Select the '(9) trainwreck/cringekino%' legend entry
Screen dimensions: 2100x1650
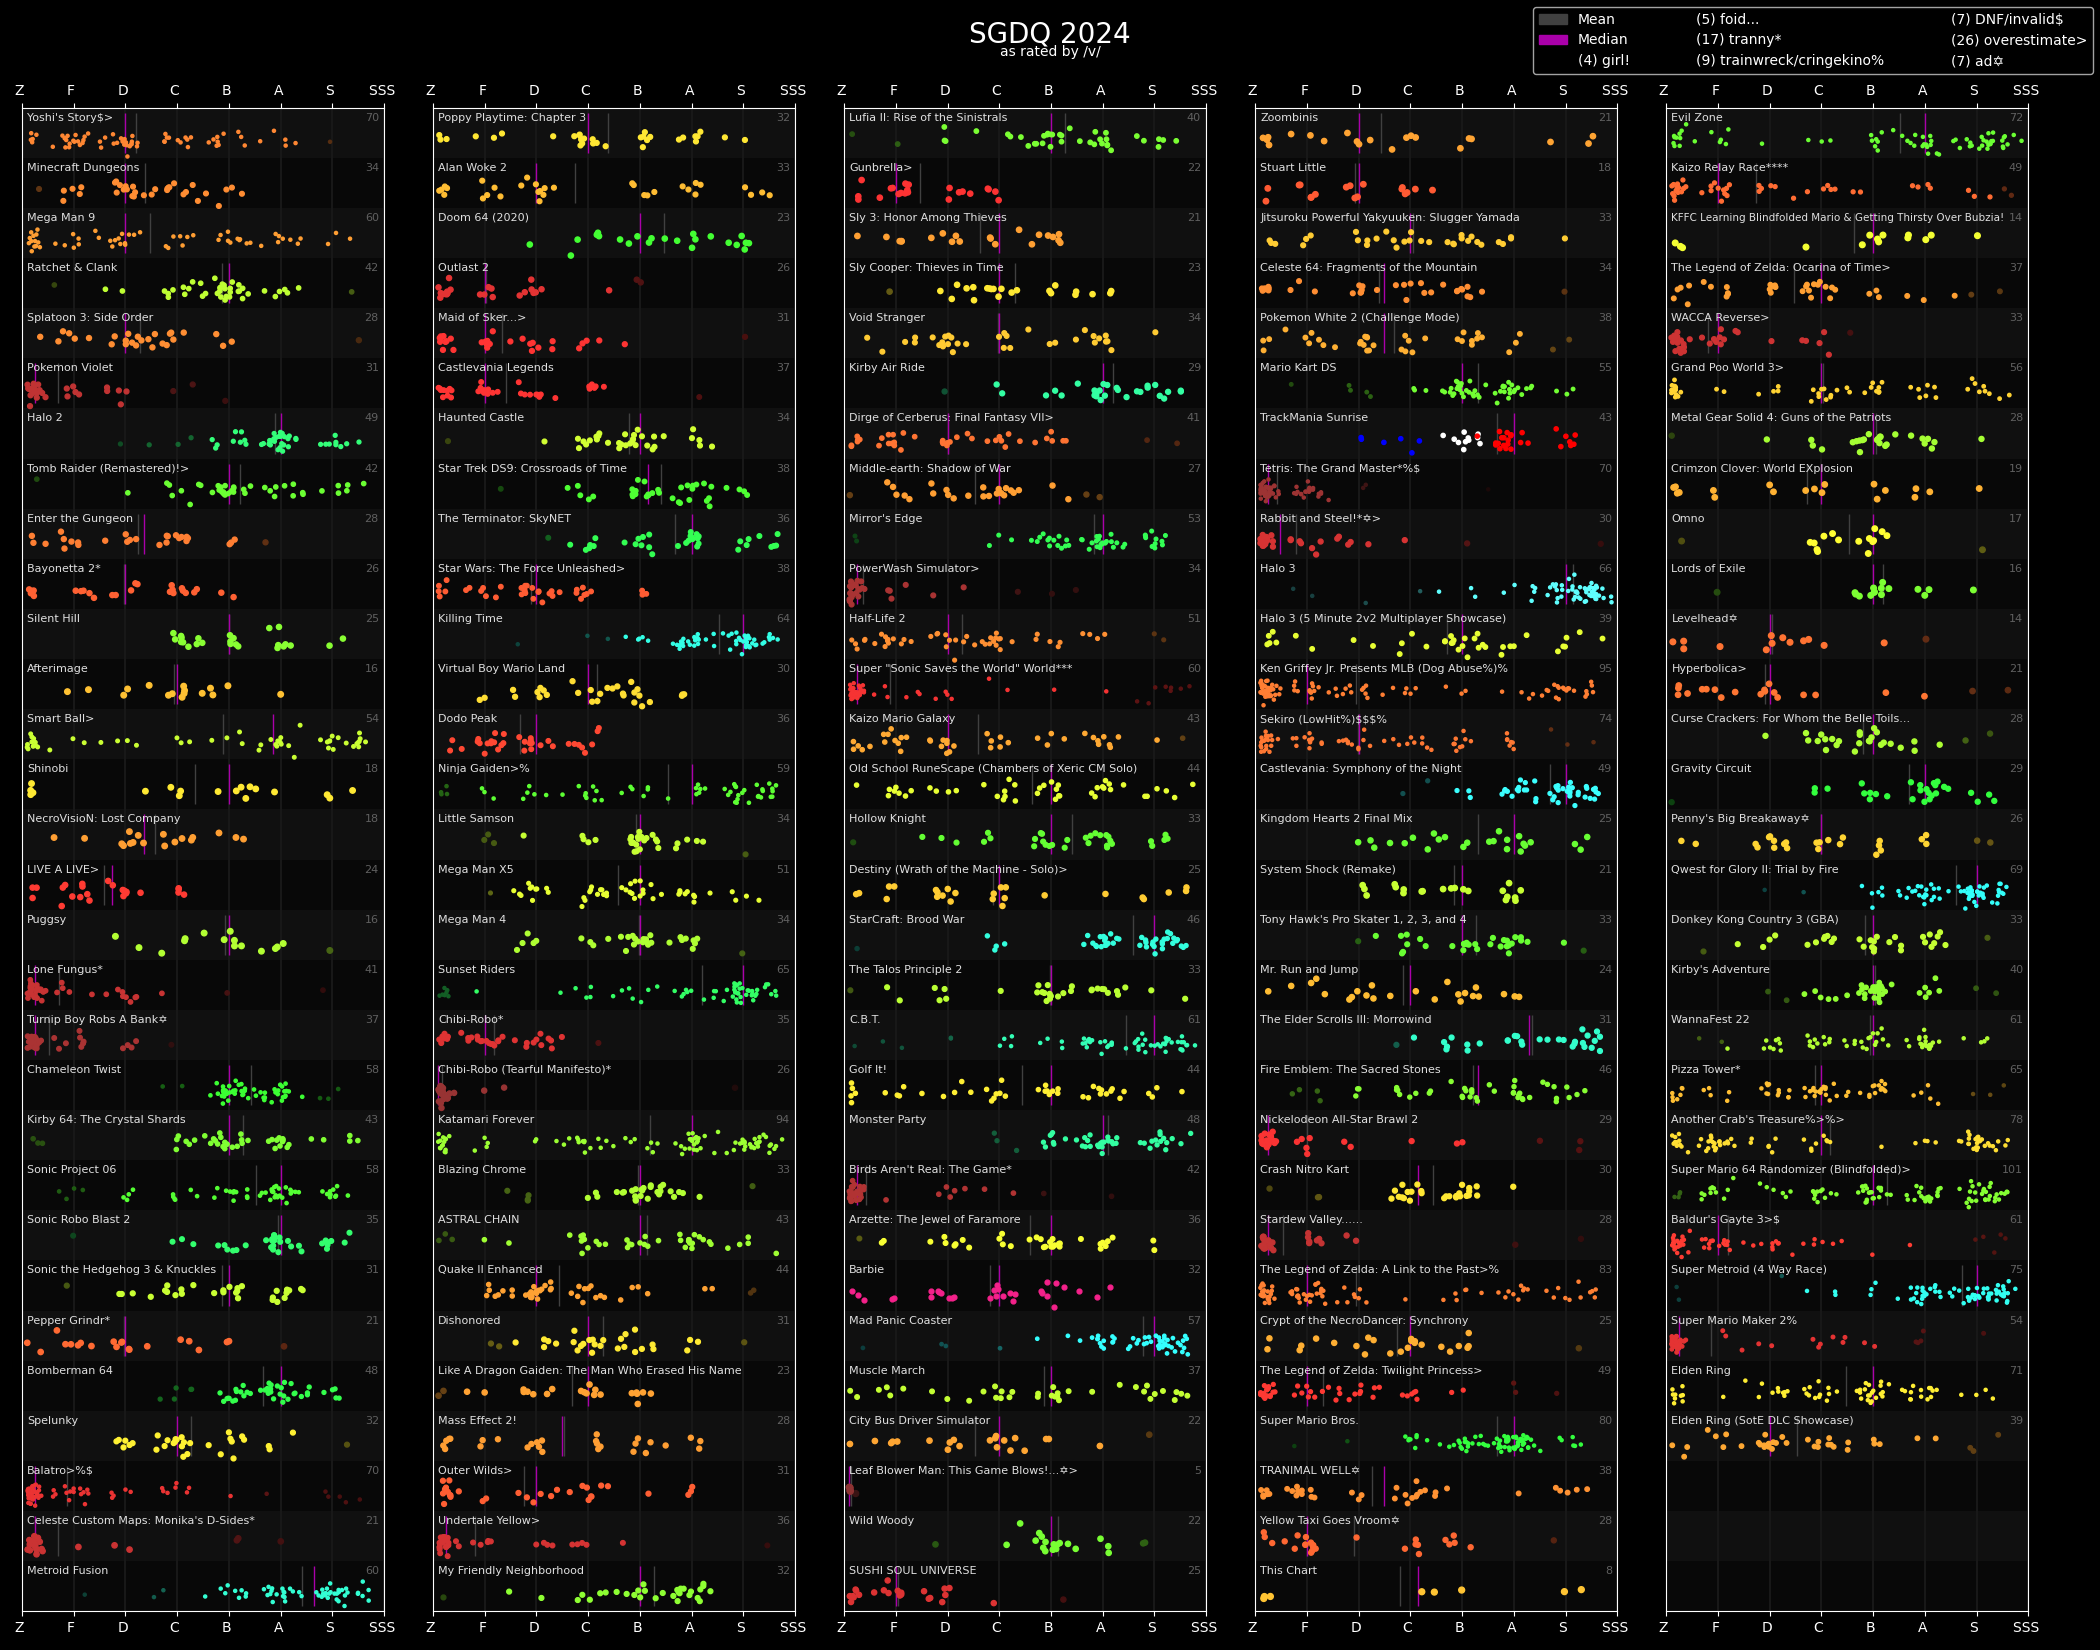pyautogui.click(x=1790, y=60)
